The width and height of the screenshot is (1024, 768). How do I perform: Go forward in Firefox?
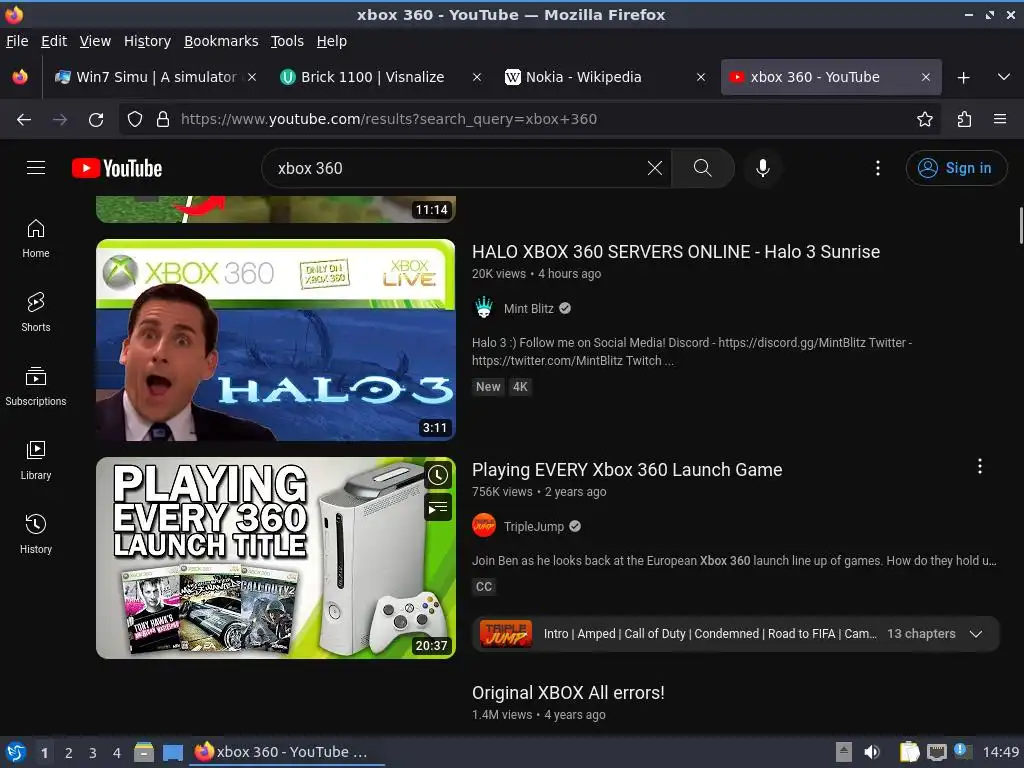click(x=60, y=120)
